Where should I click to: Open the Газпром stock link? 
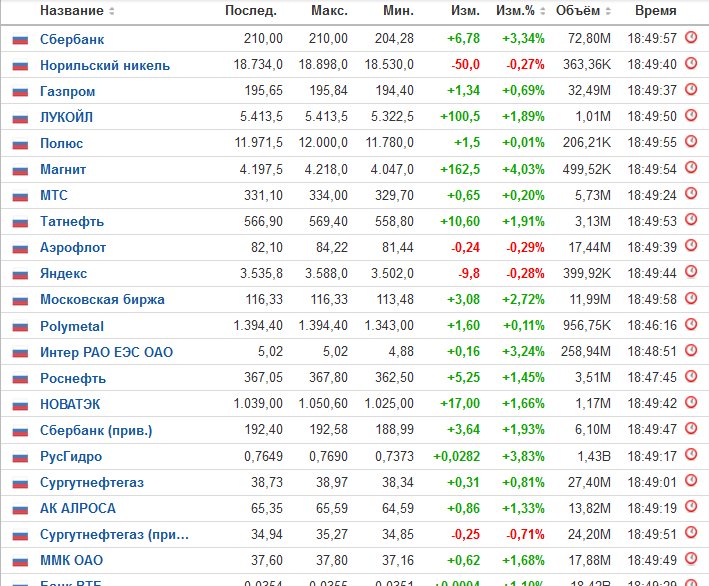[x=68, y=91]
